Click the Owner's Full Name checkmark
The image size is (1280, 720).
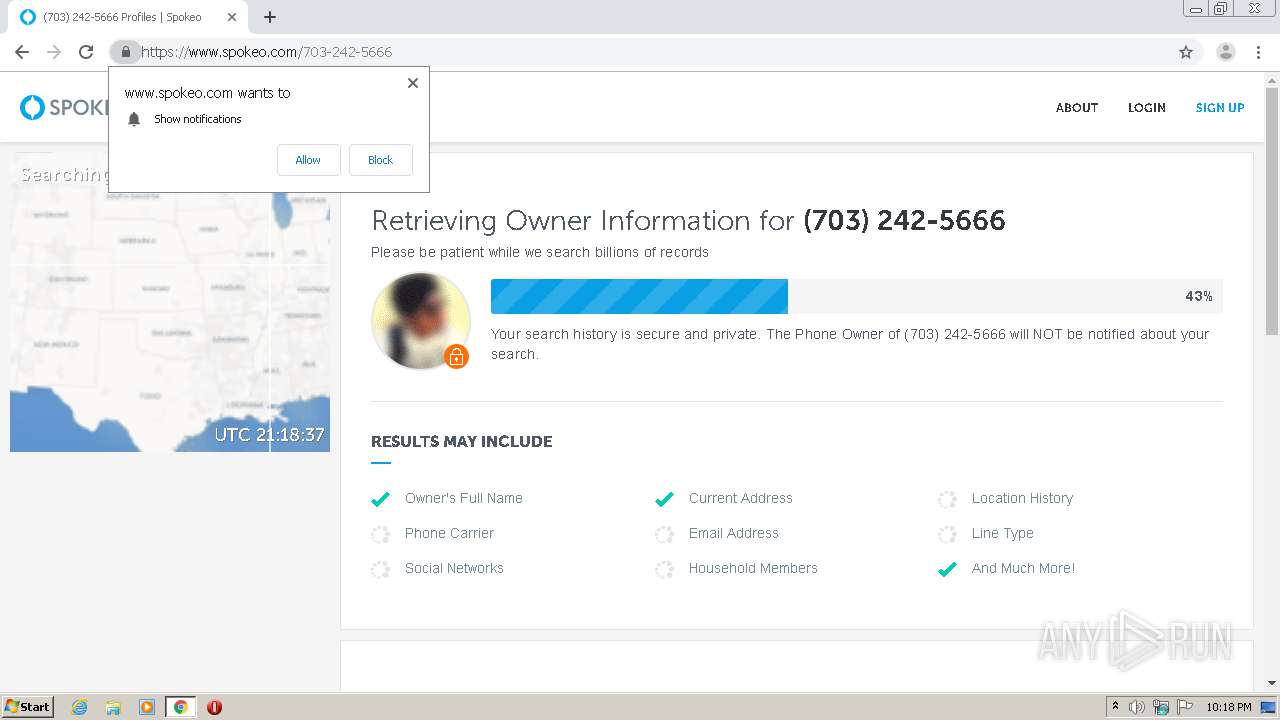point(380,499)
